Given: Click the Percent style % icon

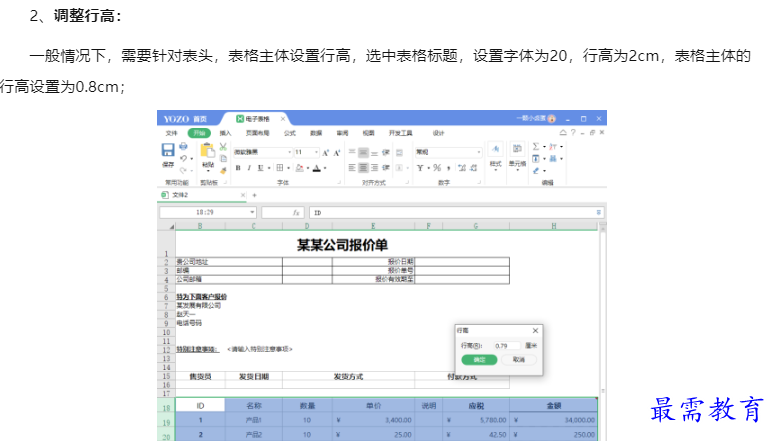Looking at the screenshot, I should [x=437, y=168].
